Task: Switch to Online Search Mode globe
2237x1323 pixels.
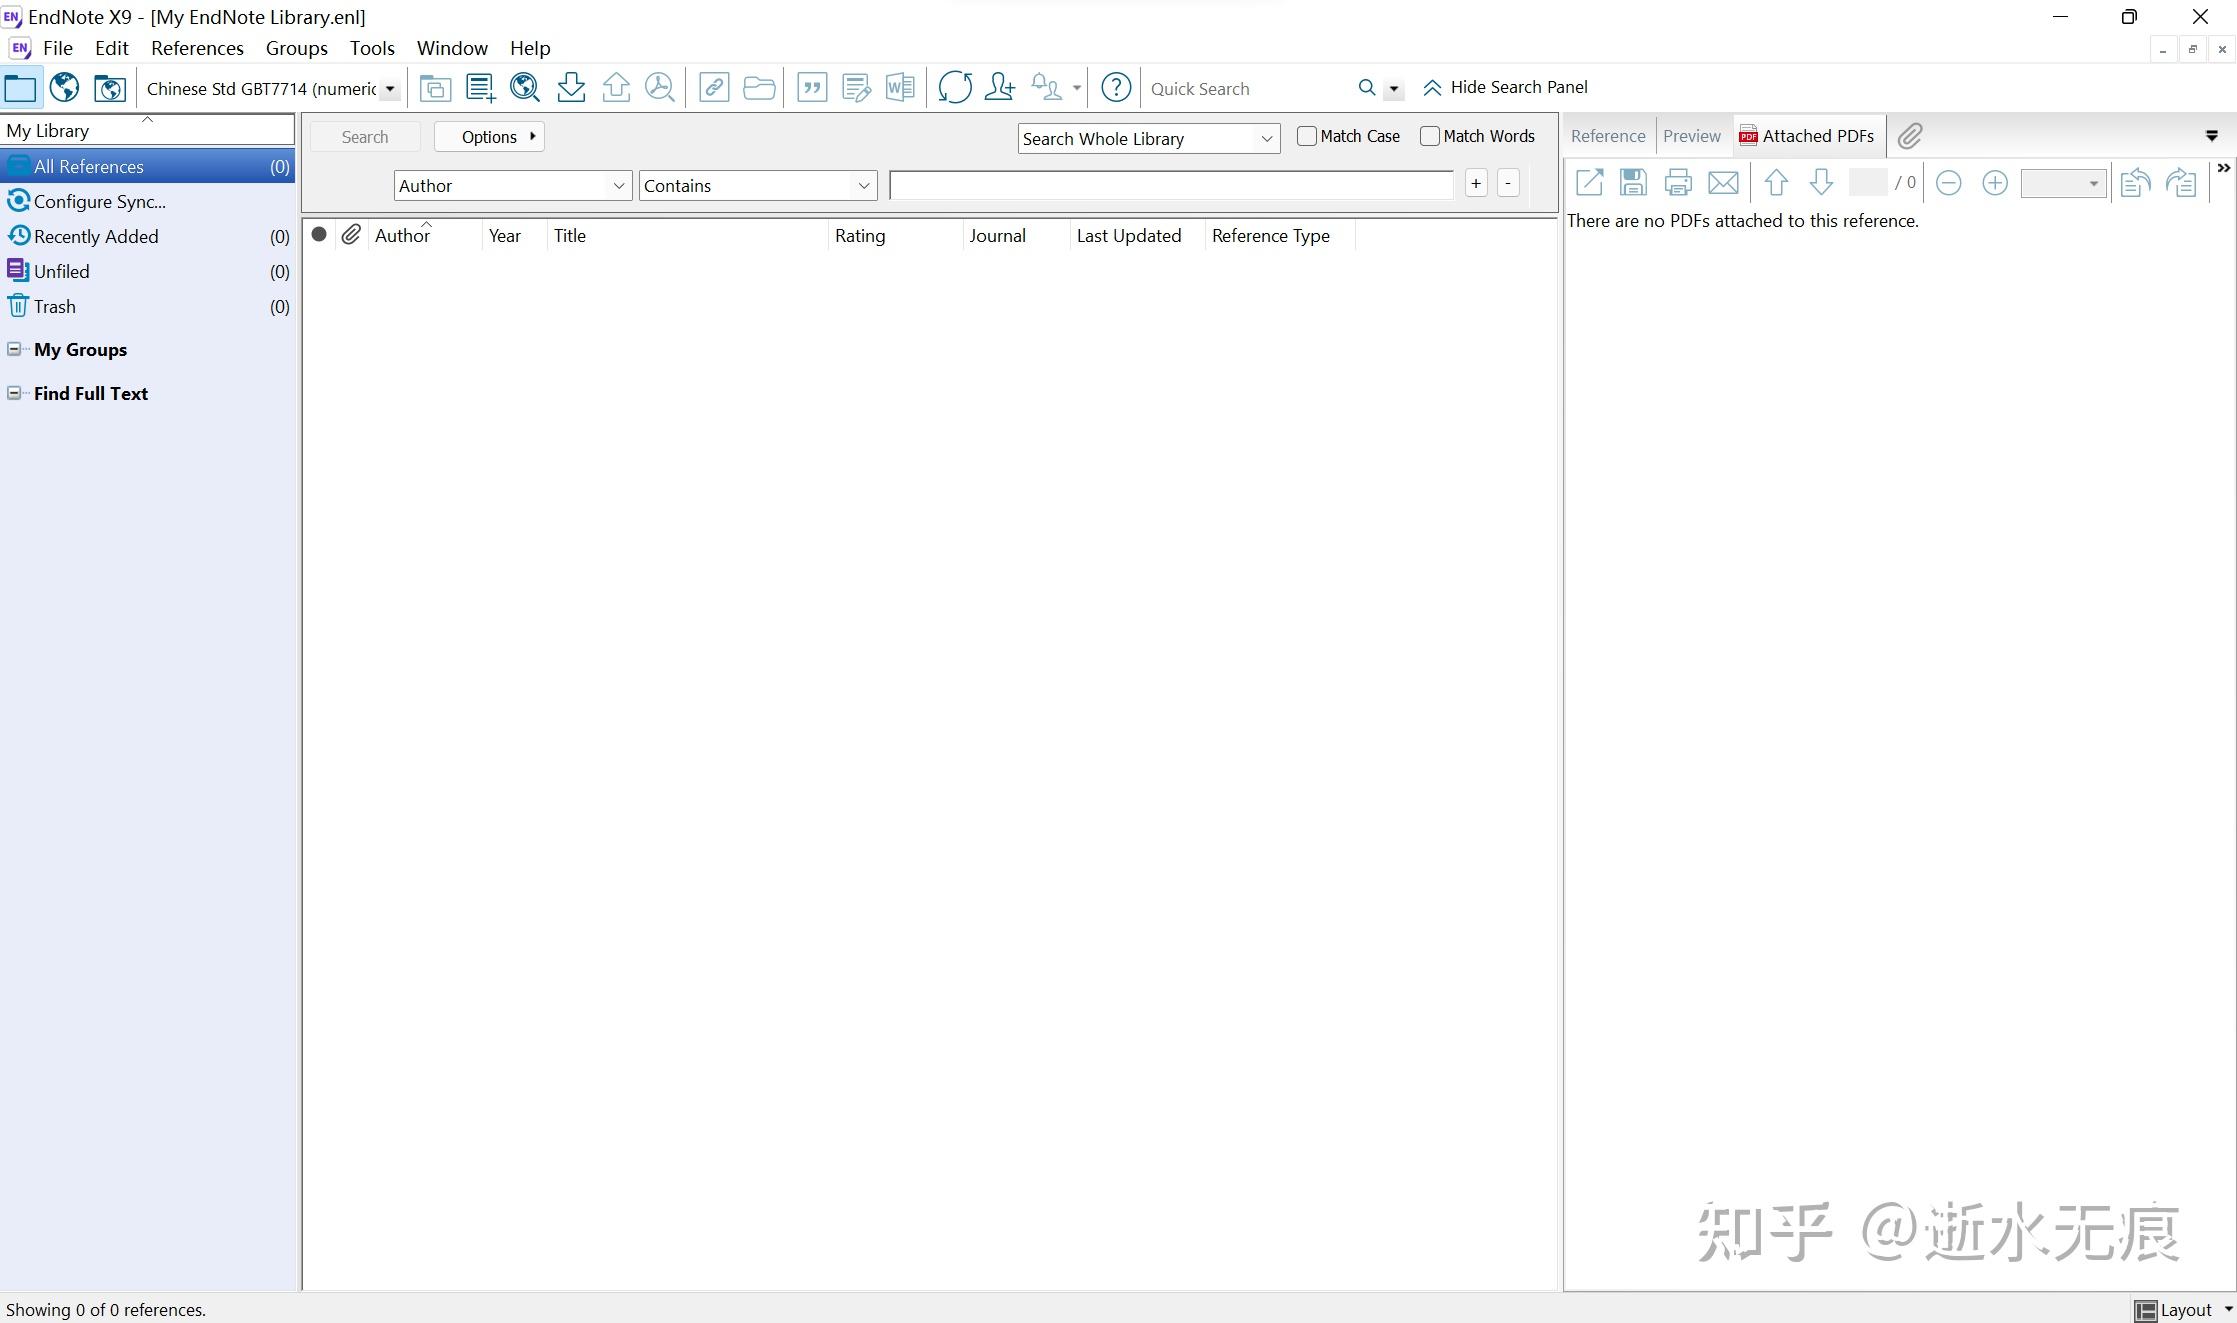Action: tap(65, 88)
